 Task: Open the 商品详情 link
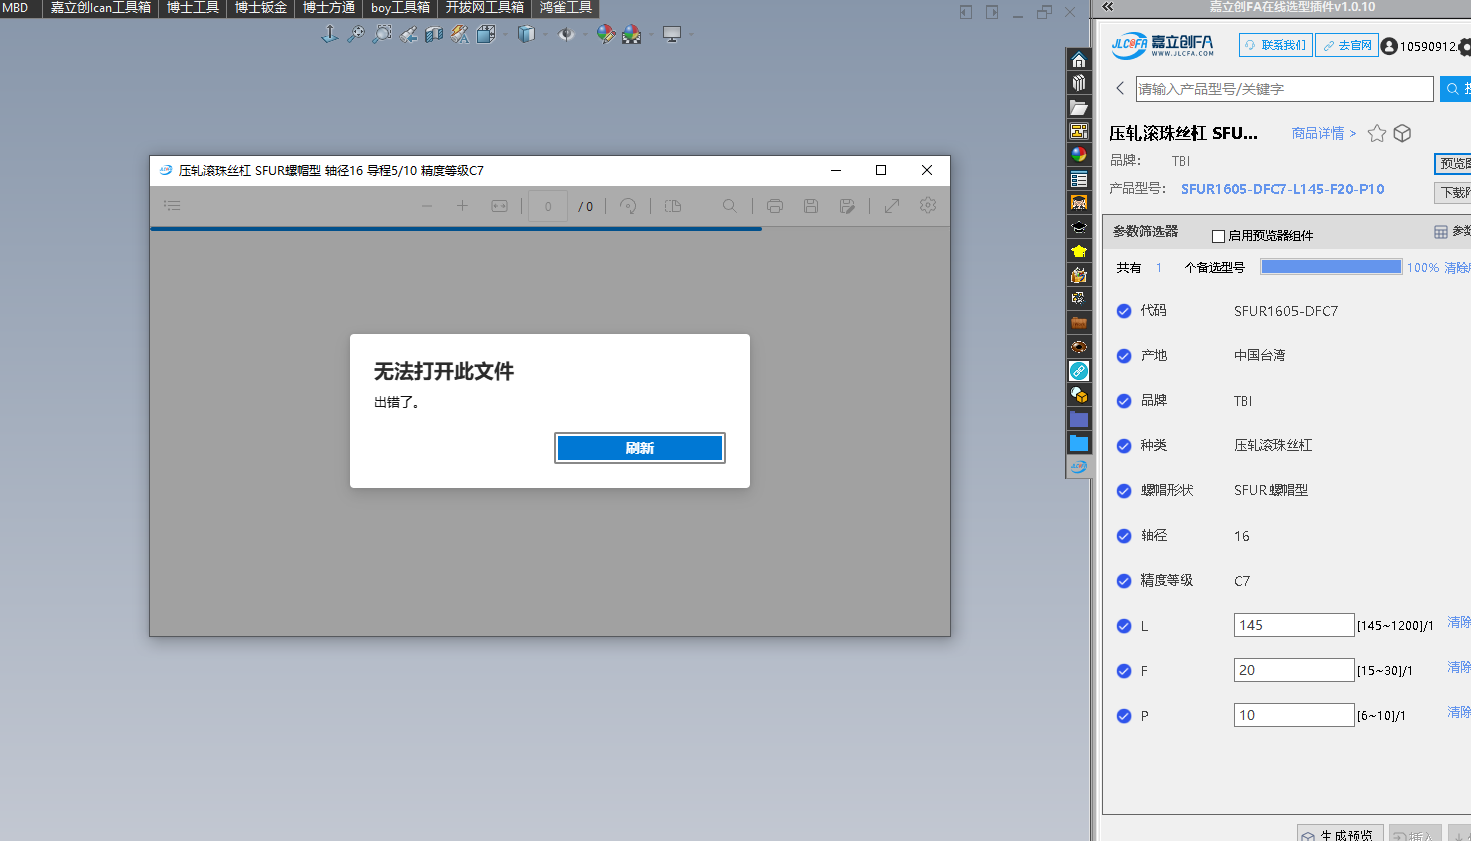pos(1323,133)
